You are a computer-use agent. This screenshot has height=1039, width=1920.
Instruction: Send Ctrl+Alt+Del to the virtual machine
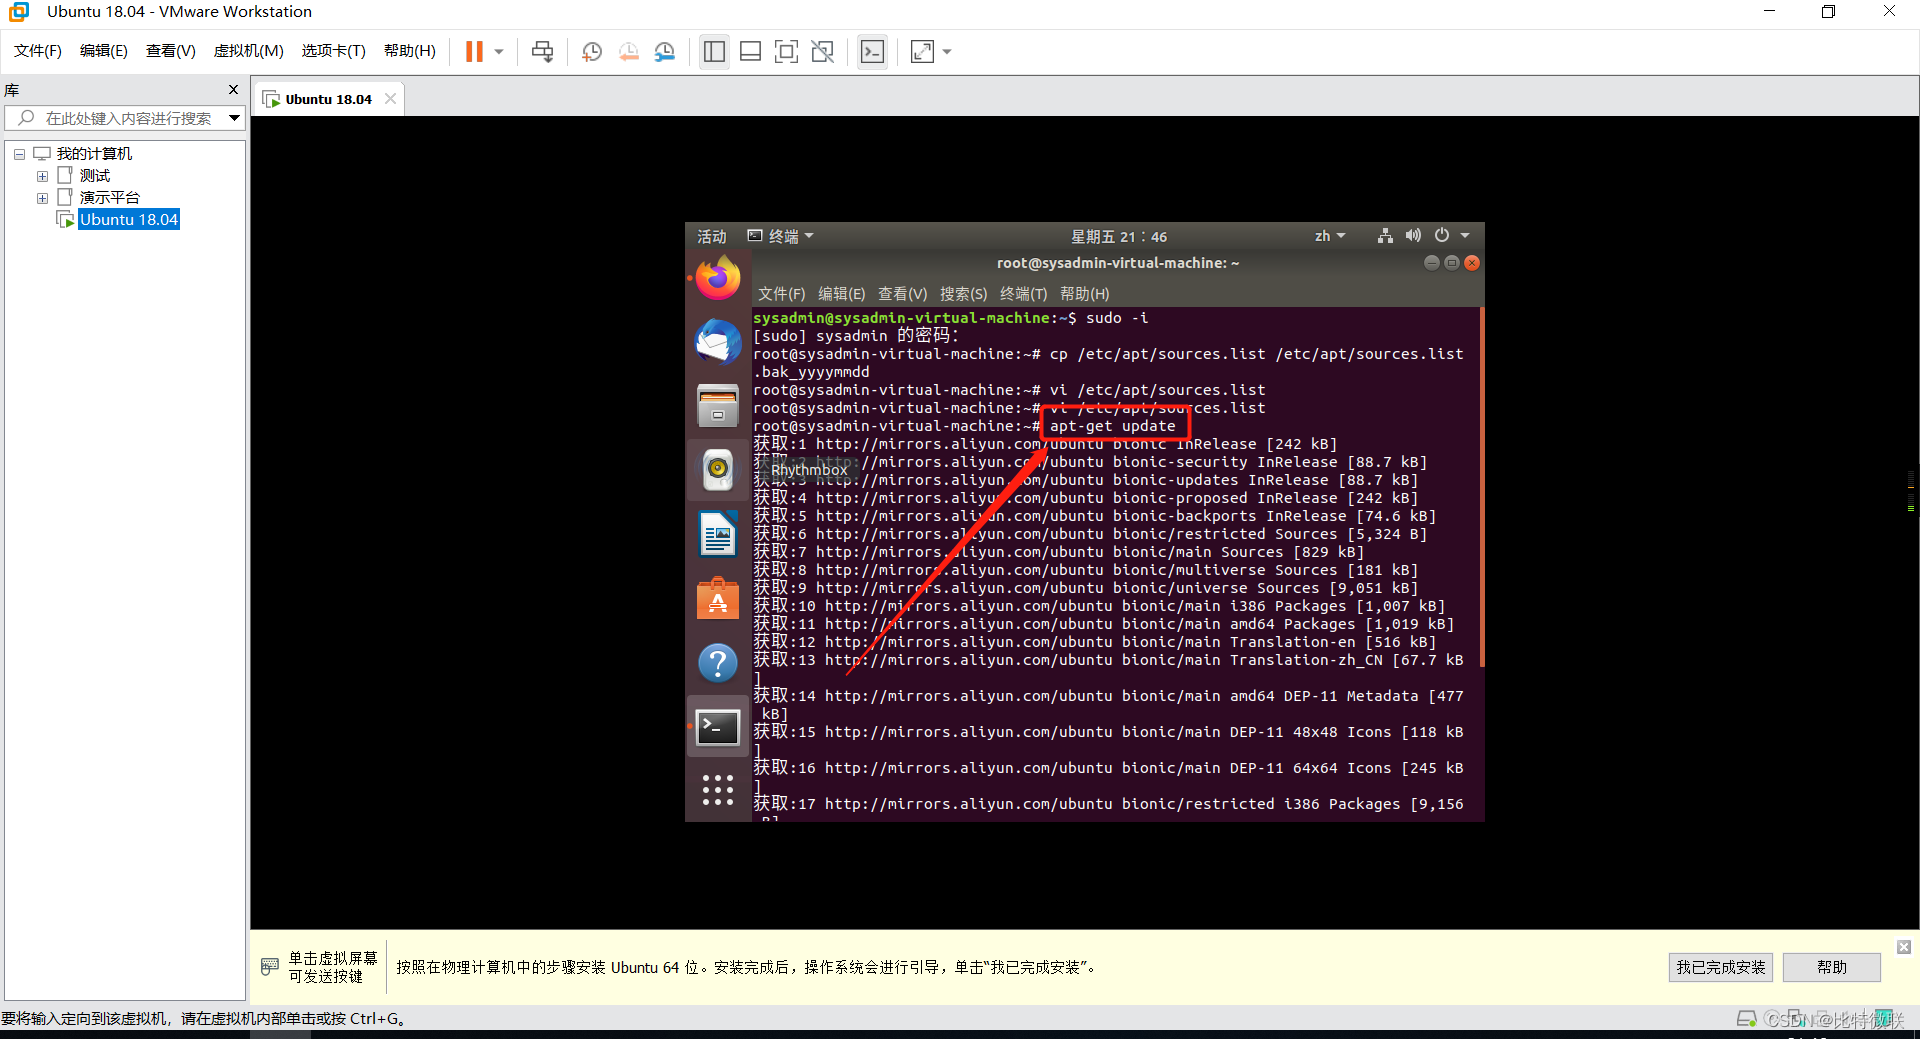541,51
